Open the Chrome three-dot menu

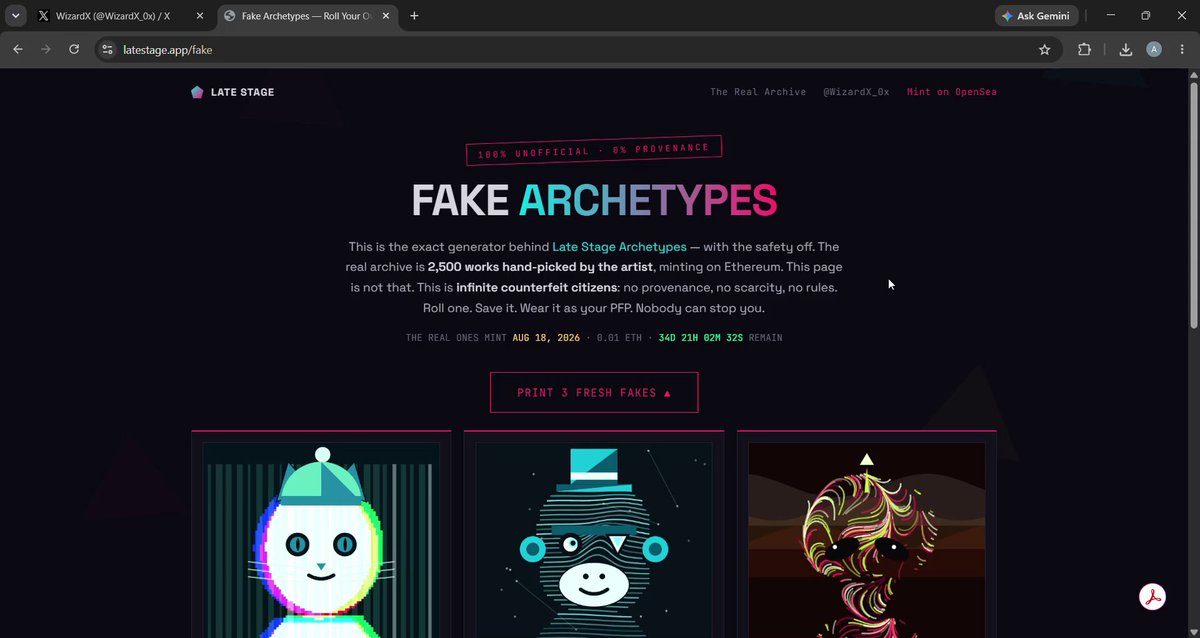[1182, 50]
